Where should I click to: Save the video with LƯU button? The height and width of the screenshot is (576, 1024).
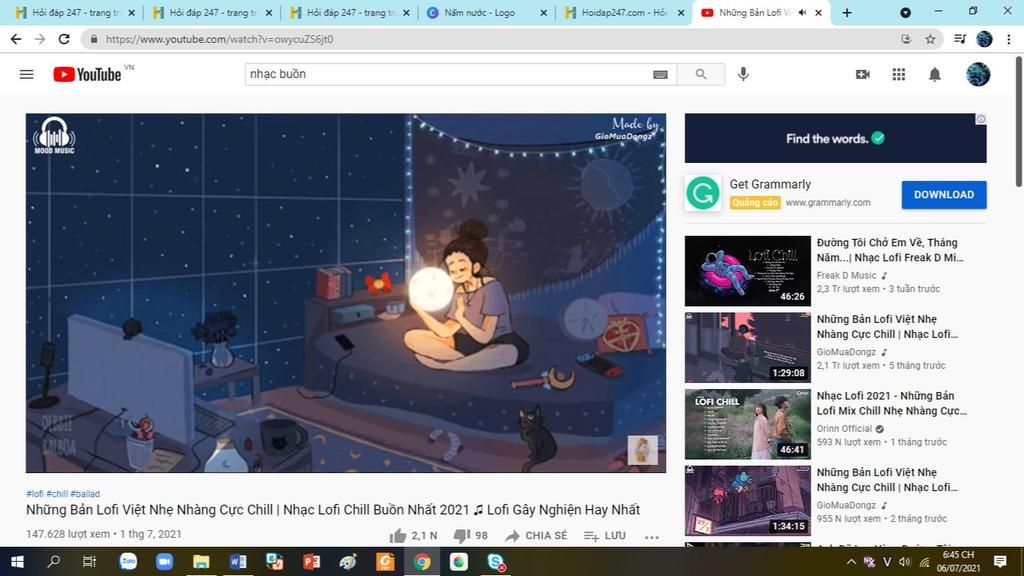(605, 536)
